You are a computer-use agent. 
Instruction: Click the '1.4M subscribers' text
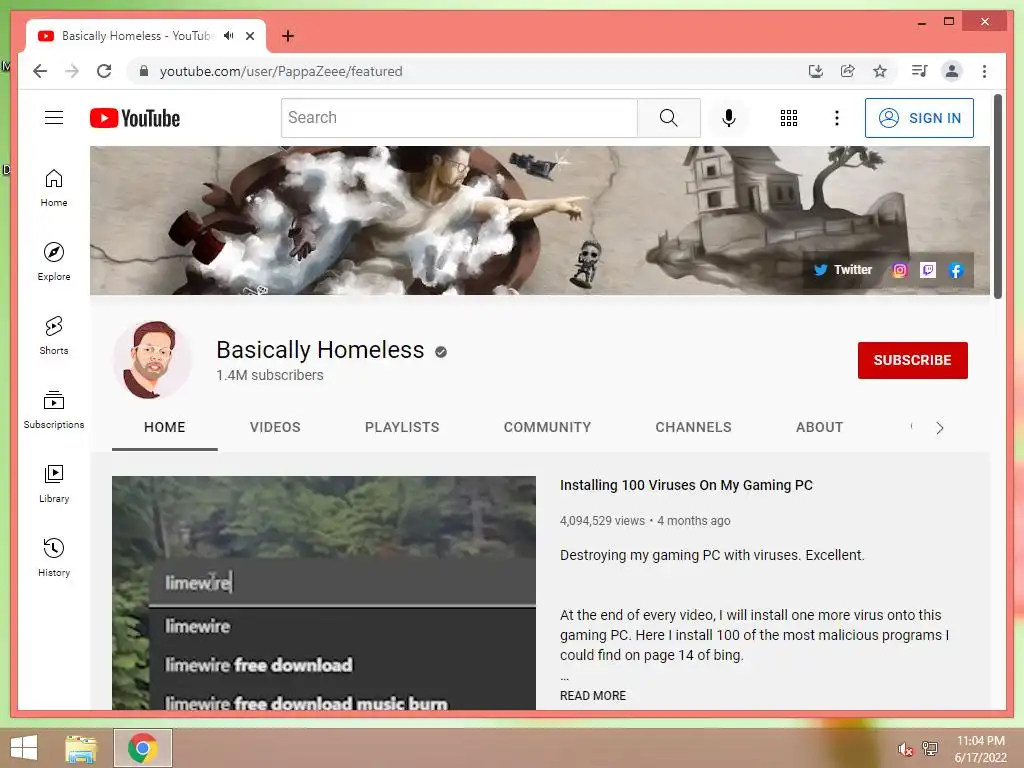tap(270, 375)
